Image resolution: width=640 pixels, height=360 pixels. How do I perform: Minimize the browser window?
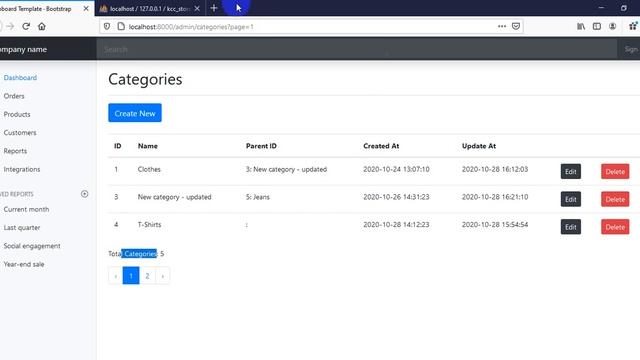click(x=601, y=8)
